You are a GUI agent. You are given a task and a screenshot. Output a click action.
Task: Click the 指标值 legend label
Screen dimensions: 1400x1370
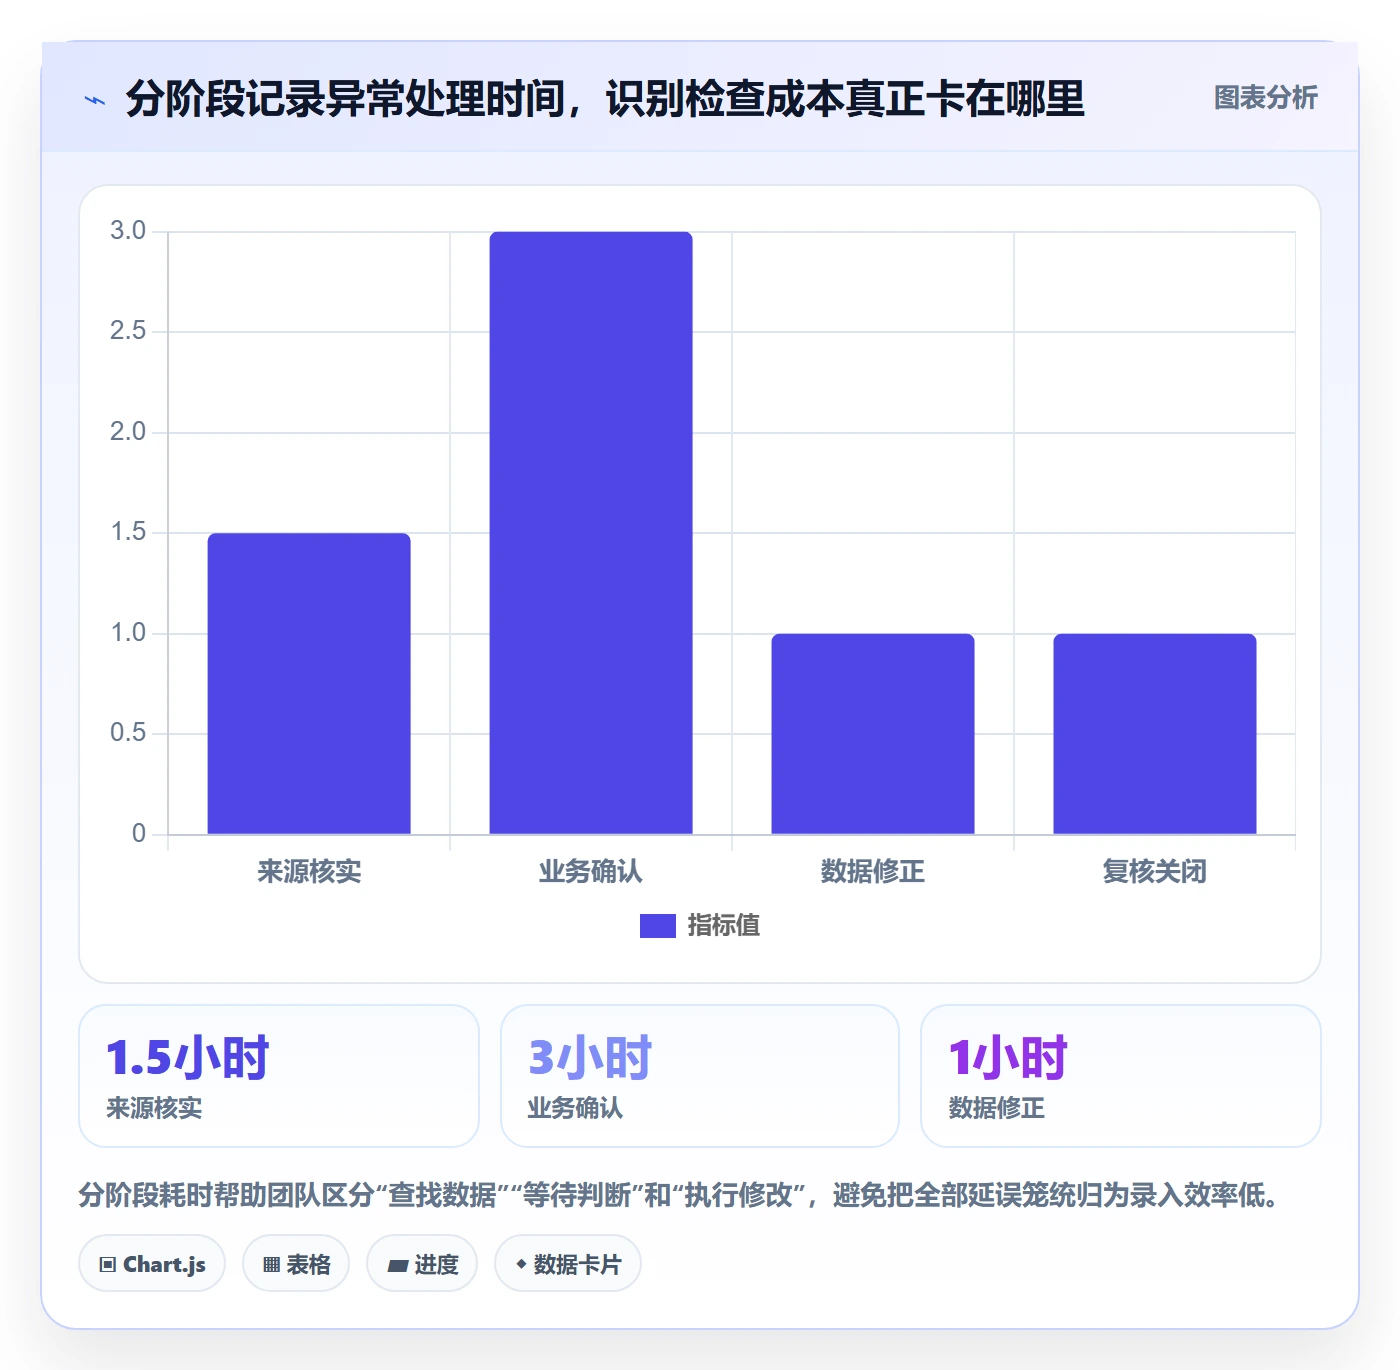723,926
